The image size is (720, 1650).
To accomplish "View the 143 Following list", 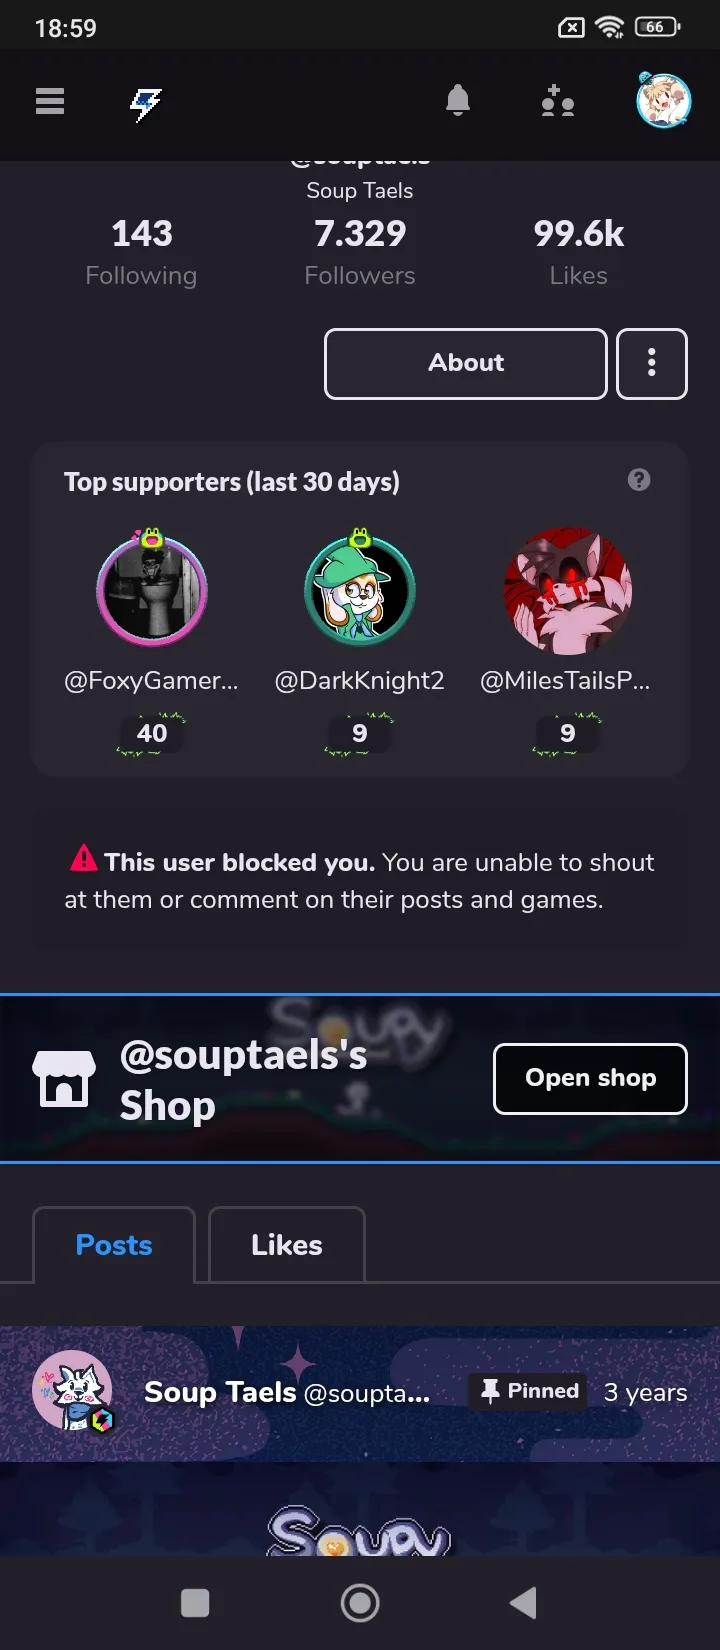I will [141, 253].
